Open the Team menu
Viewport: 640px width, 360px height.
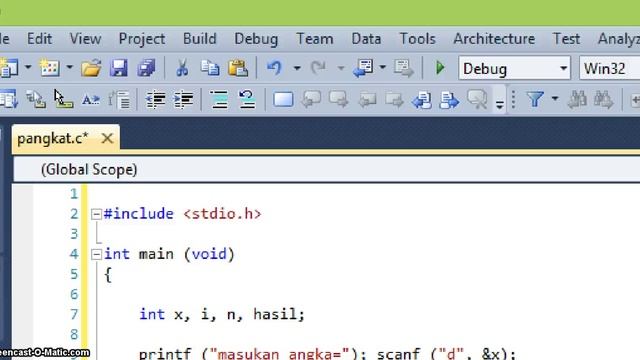point(315,39)
